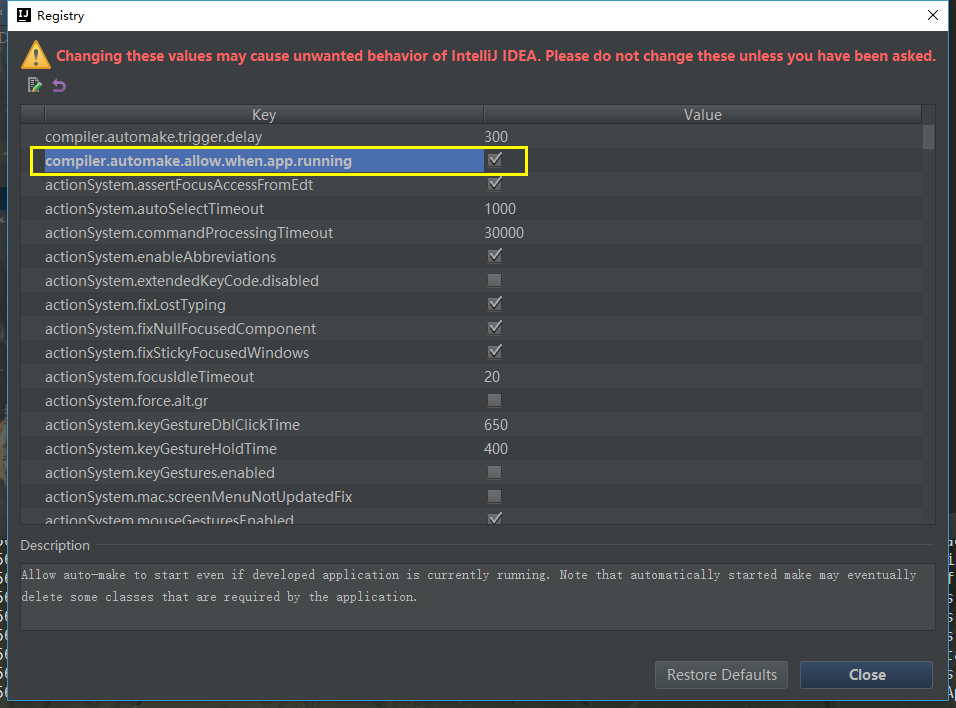Click the Edit value pencil icon

click(x=35, y=85)
